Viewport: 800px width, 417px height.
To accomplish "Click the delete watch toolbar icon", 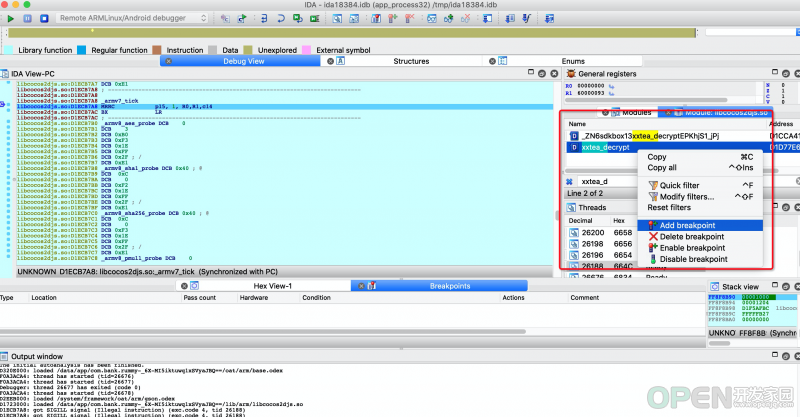I will [465, 18].
